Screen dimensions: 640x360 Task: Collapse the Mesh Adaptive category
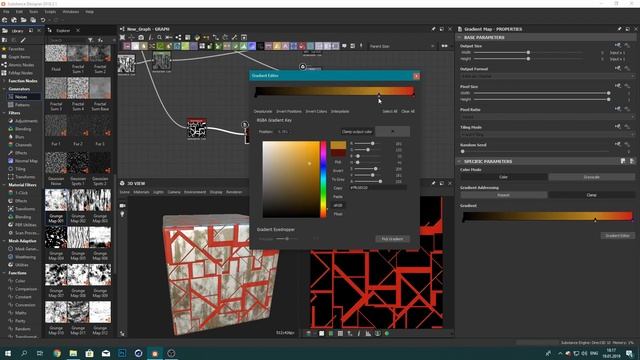point(4,241)
